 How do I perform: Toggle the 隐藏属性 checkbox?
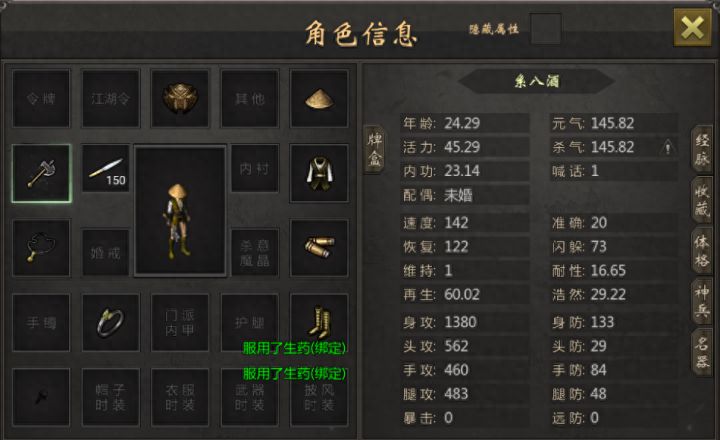click(x=546, y=28)
